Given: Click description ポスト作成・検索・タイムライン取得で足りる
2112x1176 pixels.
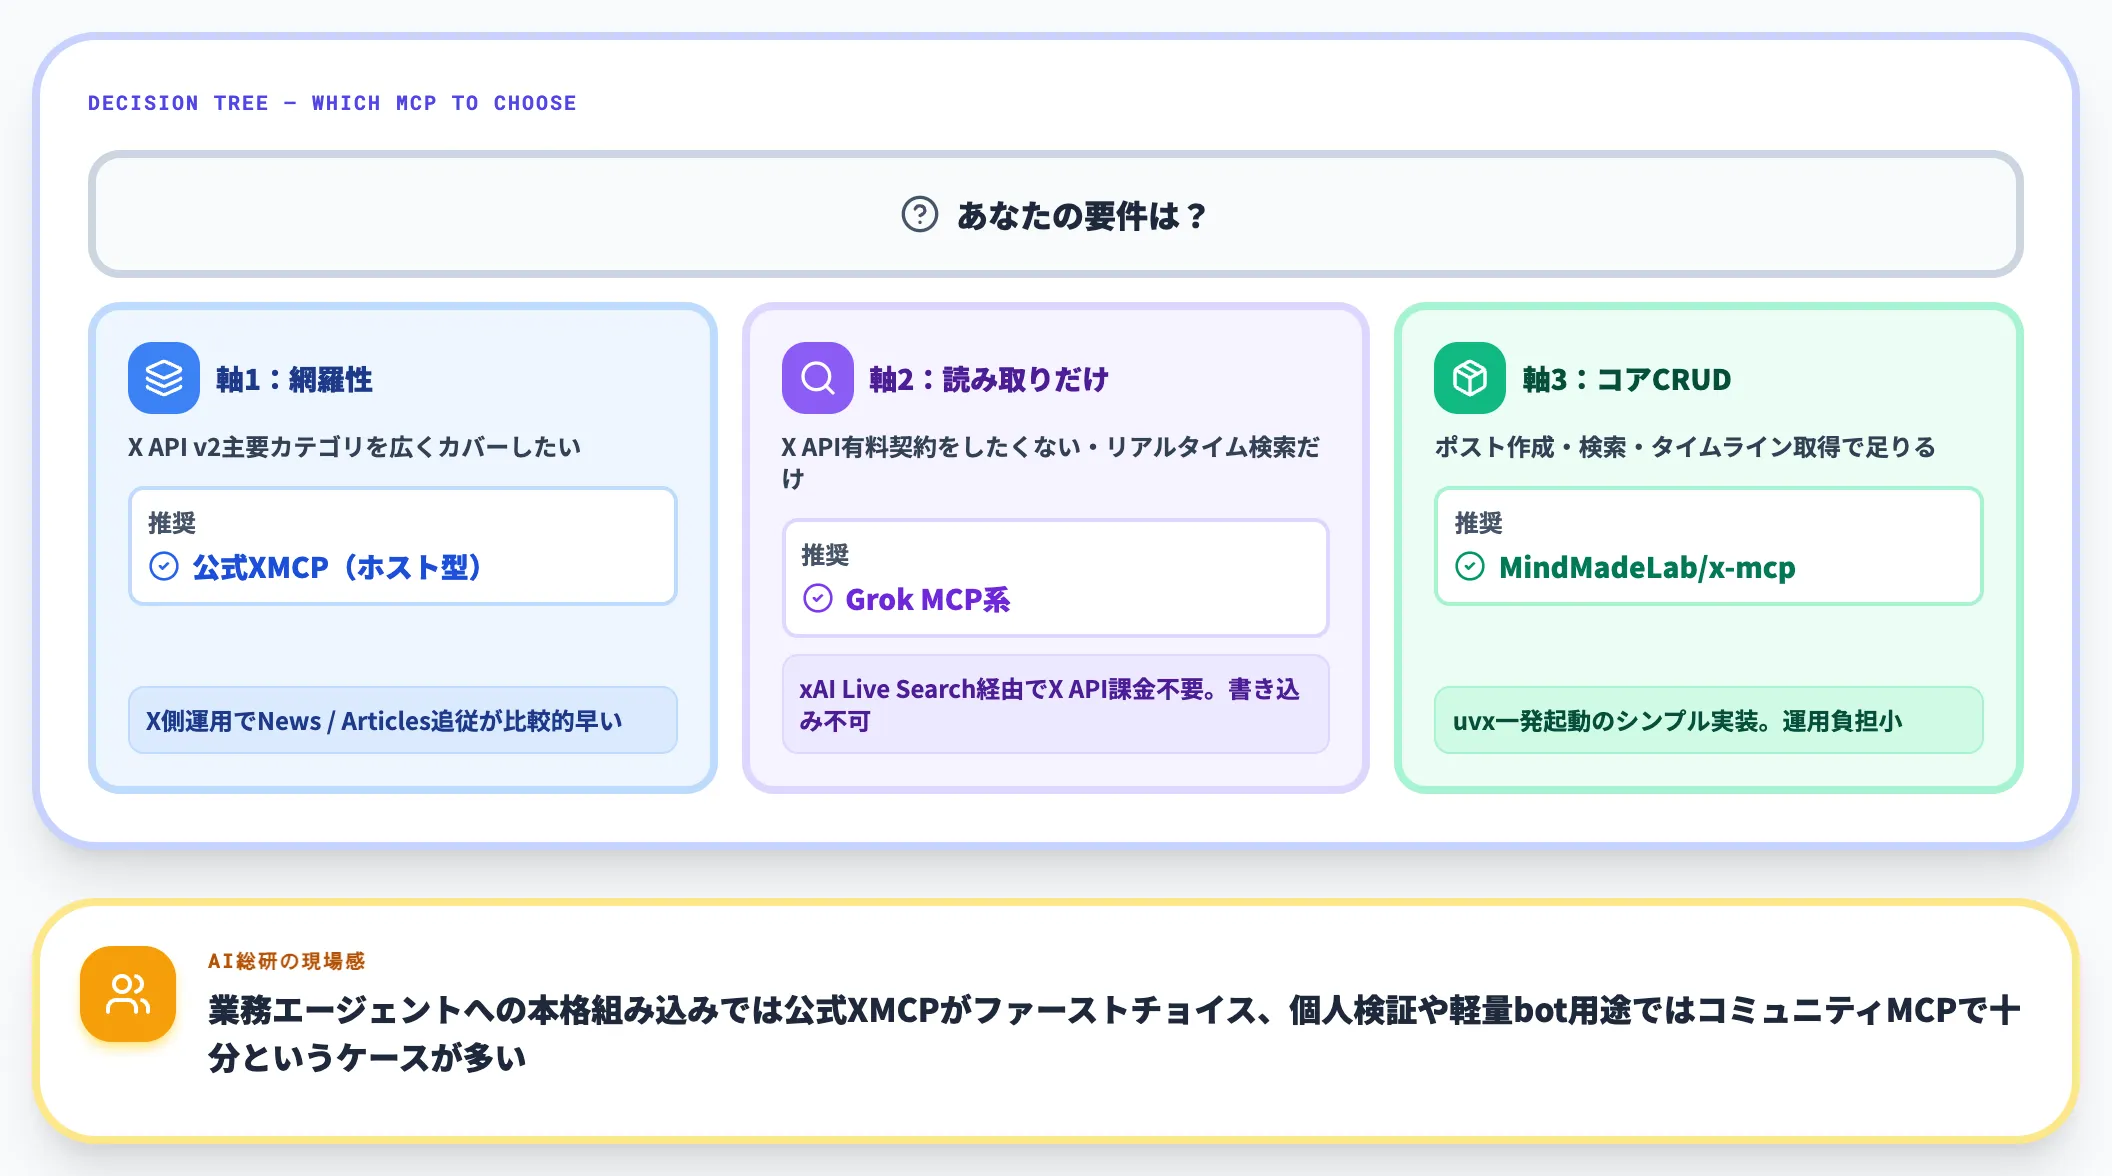Looking at the screenshot, I should point(1686,447).
